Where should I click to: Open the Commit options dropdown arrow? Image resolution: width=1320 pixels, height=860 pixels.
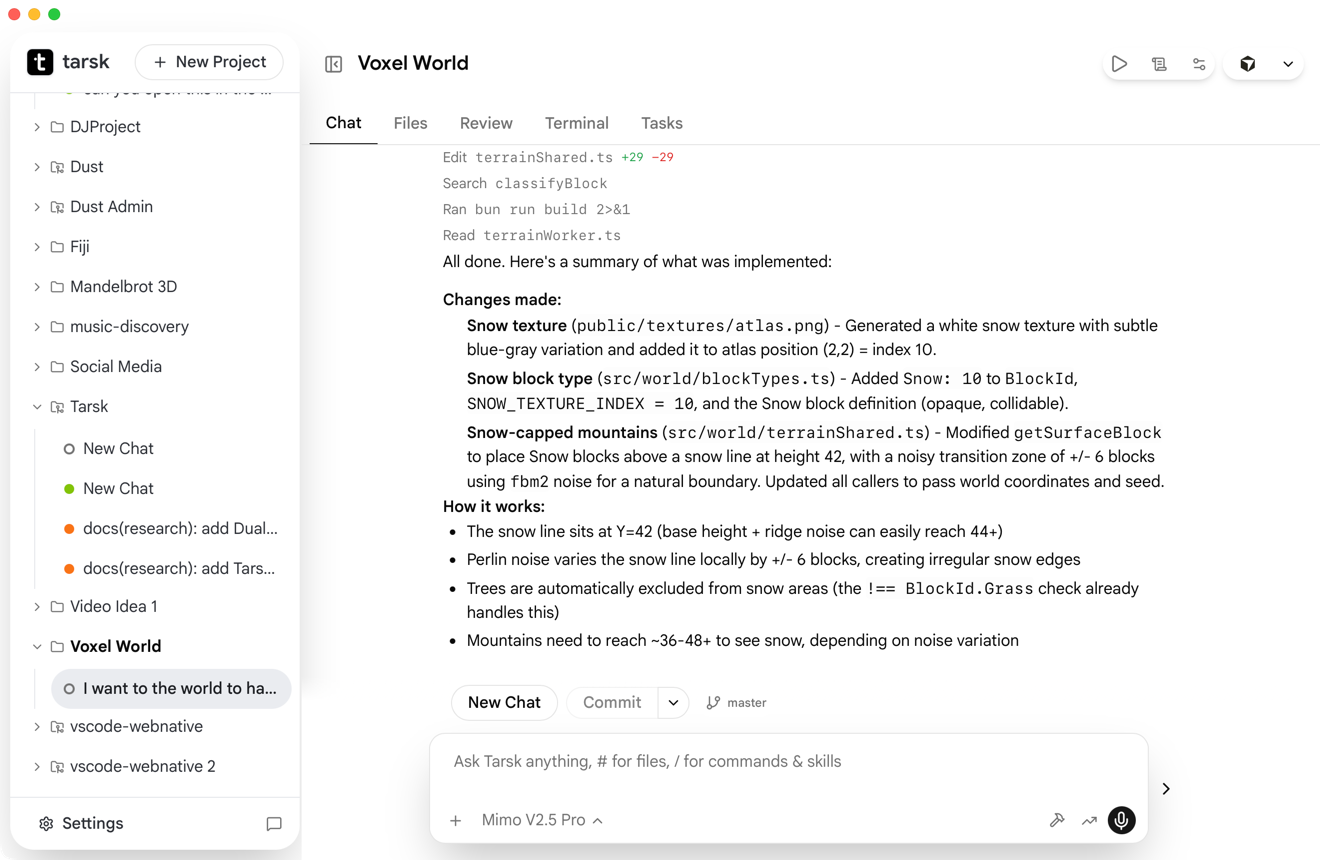[x=673, y=703]
